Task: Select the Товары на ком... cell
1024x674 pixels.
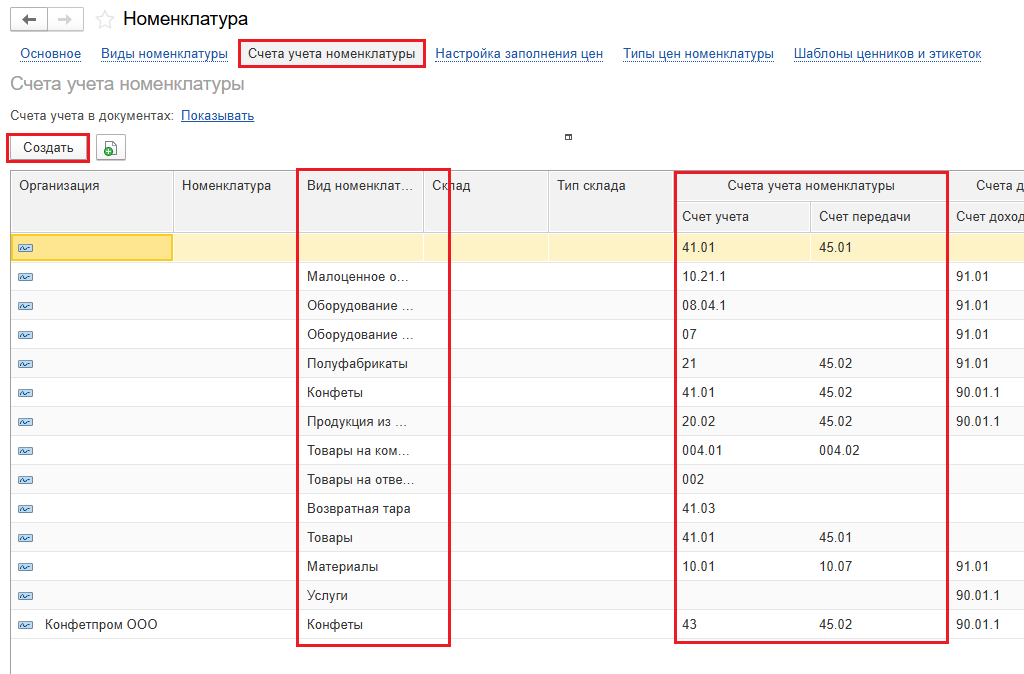Action: tap(361, 451)
